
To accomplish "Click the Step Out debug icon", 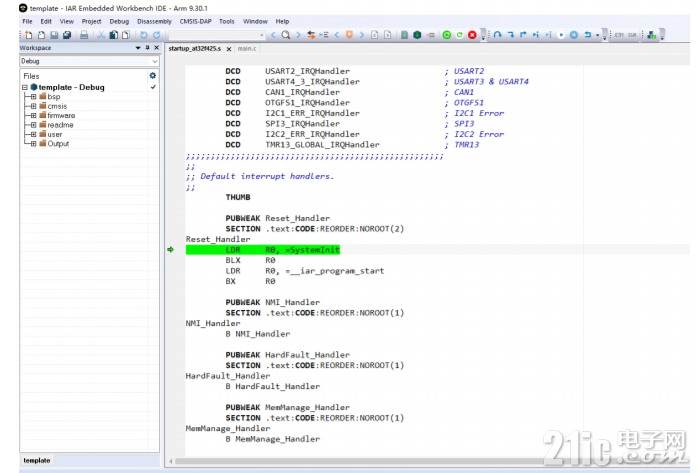I will pos(523,35).
